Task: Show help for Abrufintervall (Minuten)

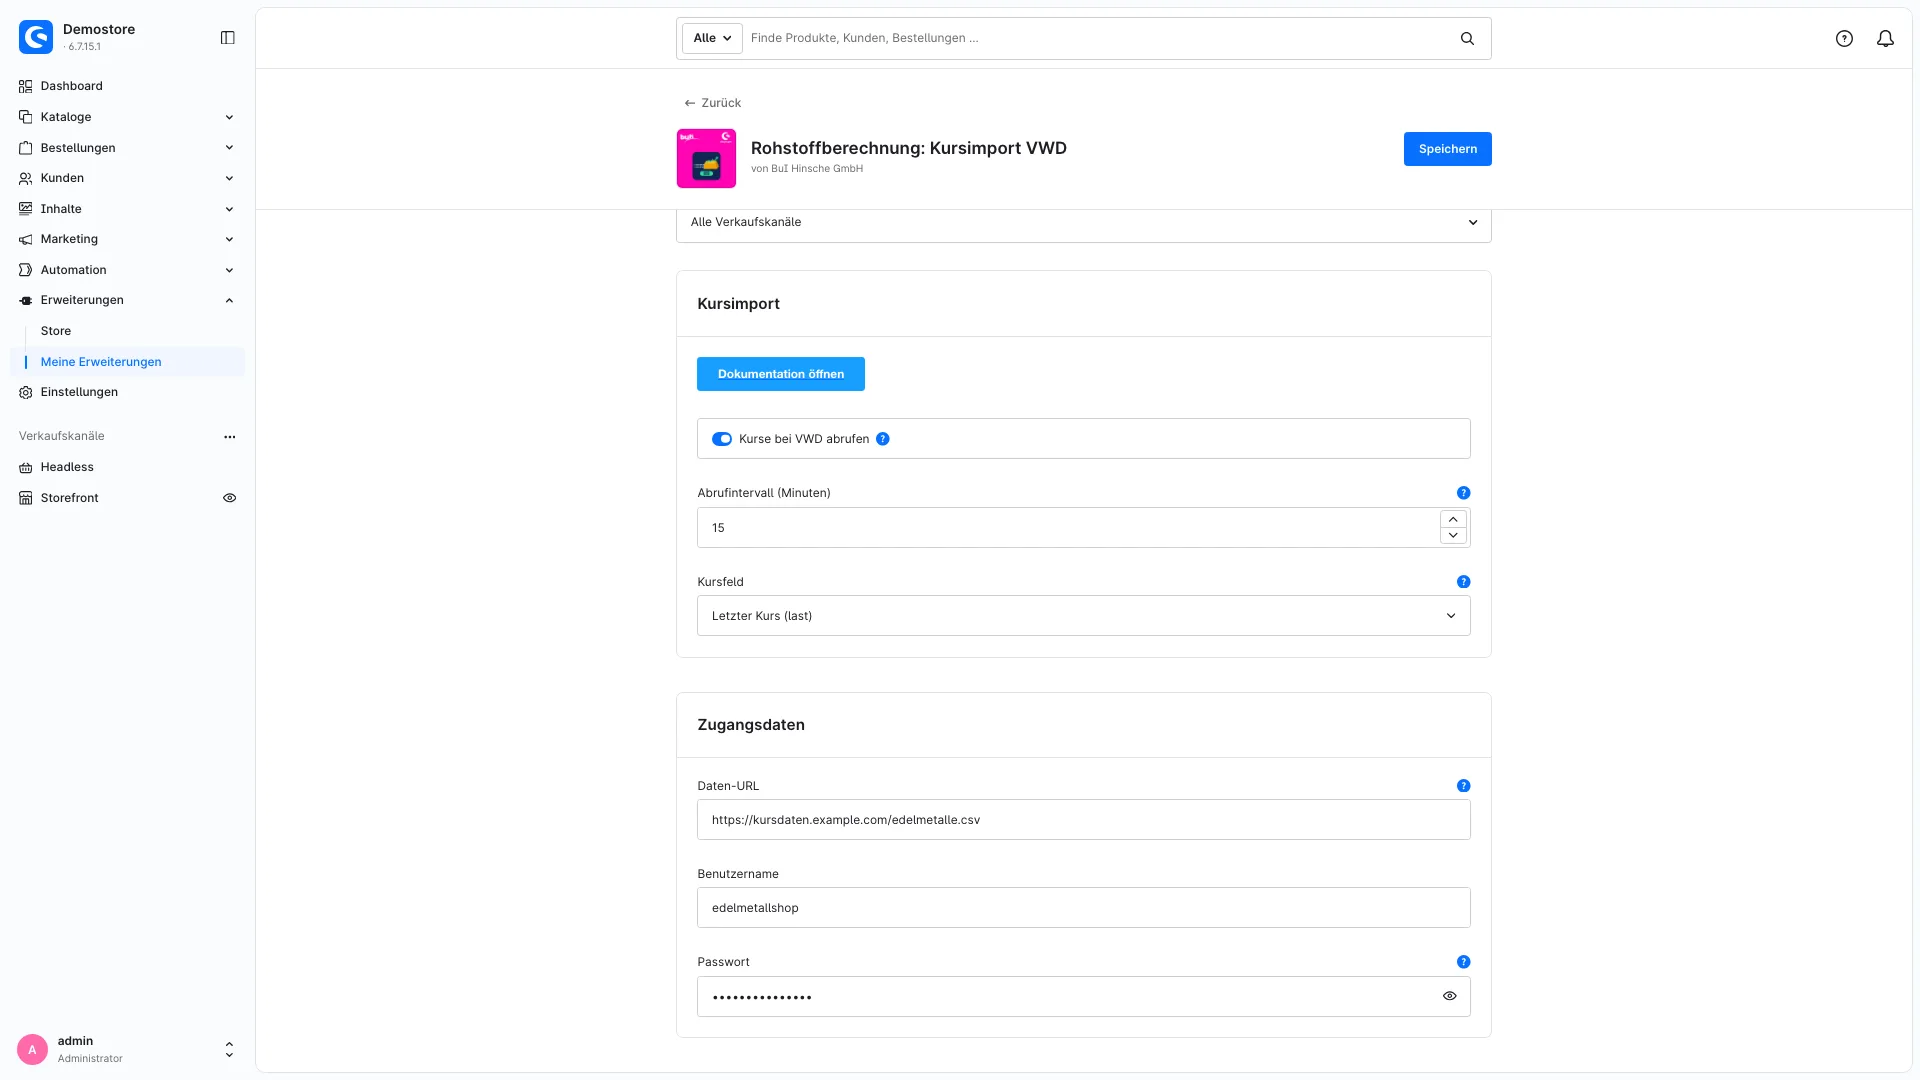Action: click(1463, 493)
